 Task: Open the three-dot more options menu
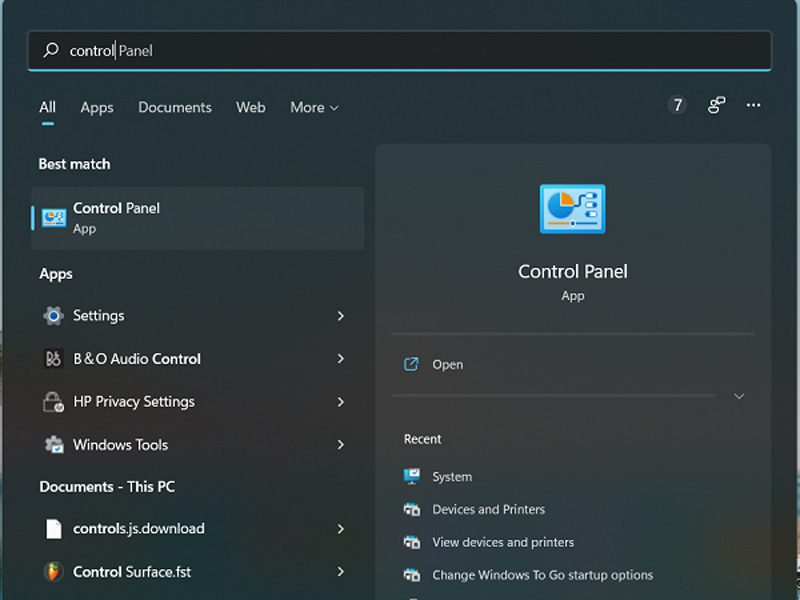(754, 106)
